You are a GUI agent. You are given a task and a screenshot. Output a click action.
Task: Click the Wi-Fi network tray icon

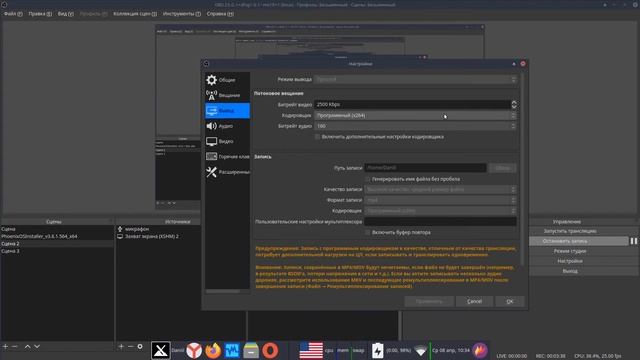click(420, 350)
